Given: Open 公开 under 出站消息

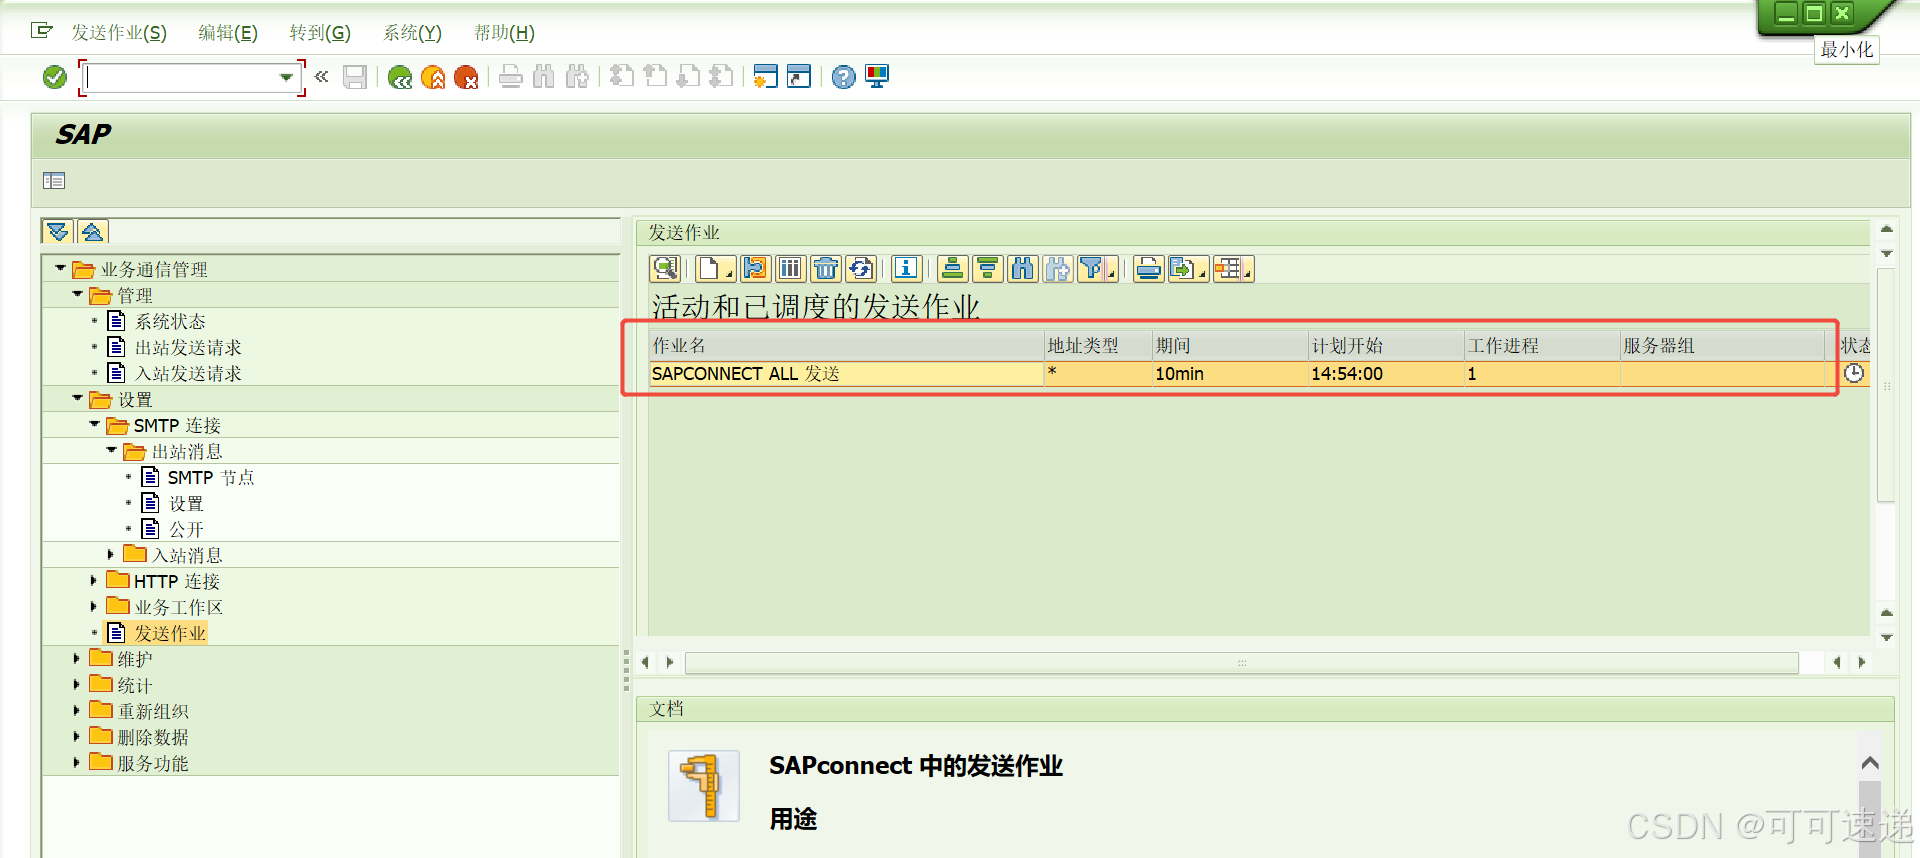Looking at the screenshot, I should pos(186,529).
